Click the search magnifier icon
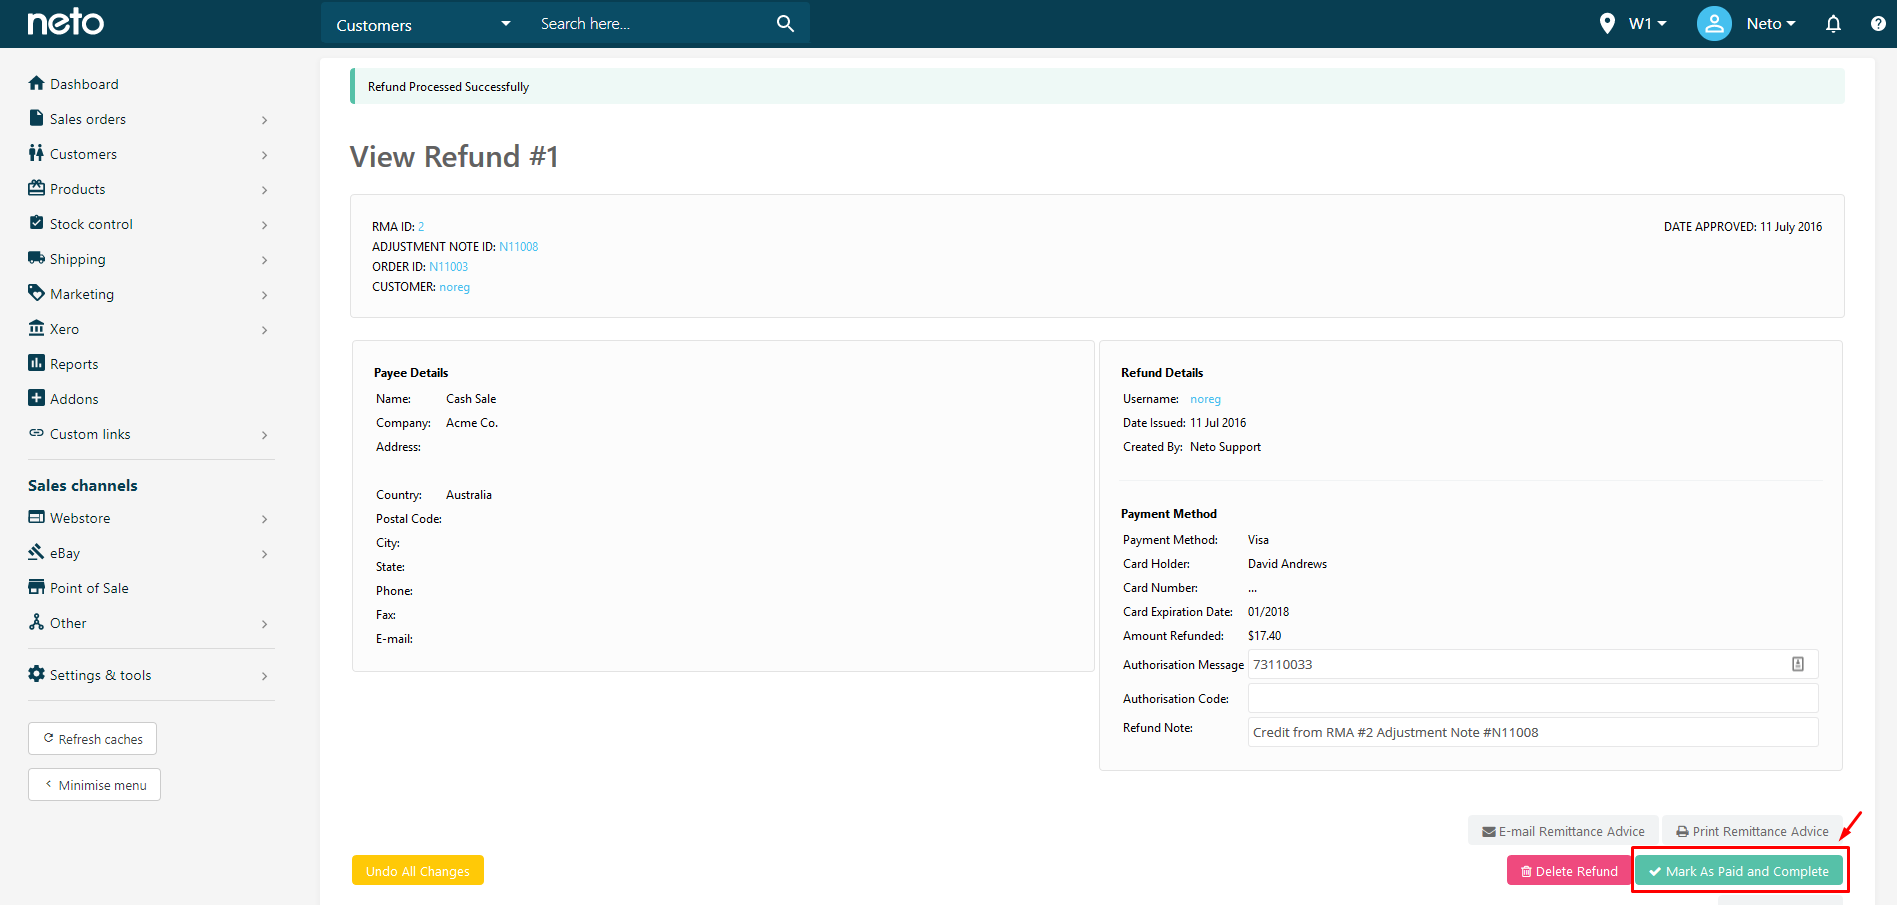 [x=785, y=23]
